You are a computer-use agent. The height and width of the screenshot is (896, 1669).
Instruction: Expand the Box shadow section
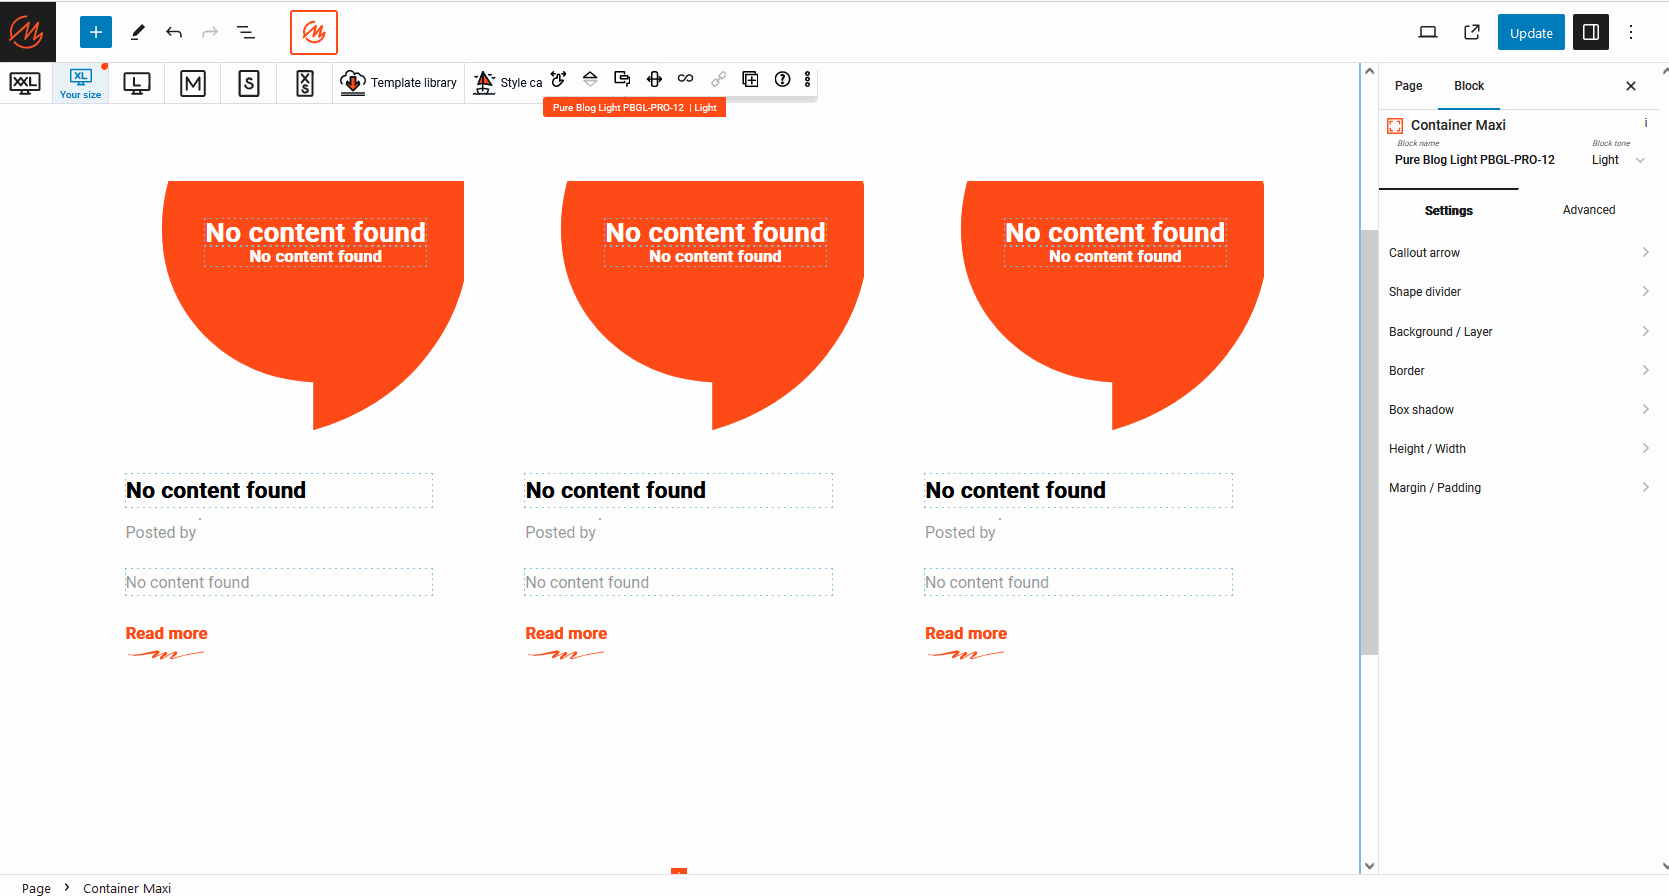1519,410
